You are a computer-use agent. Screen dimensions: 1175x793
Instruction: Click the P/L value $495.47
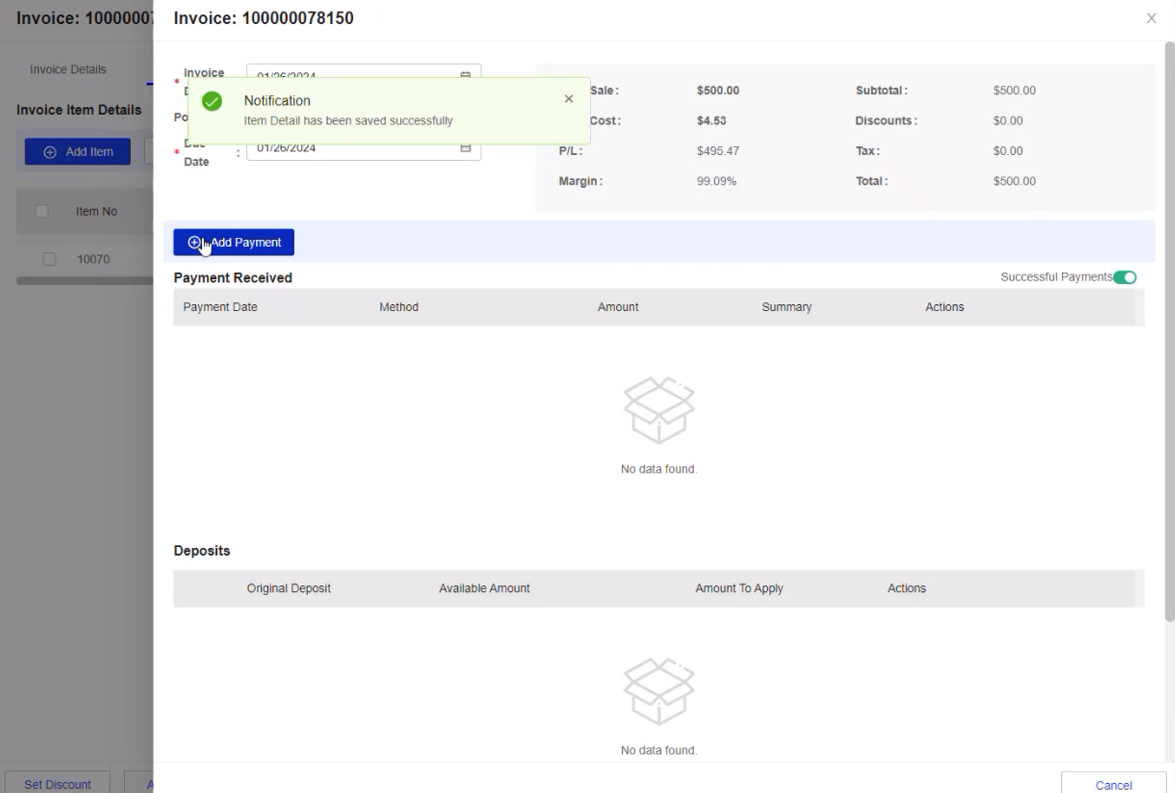718,151
